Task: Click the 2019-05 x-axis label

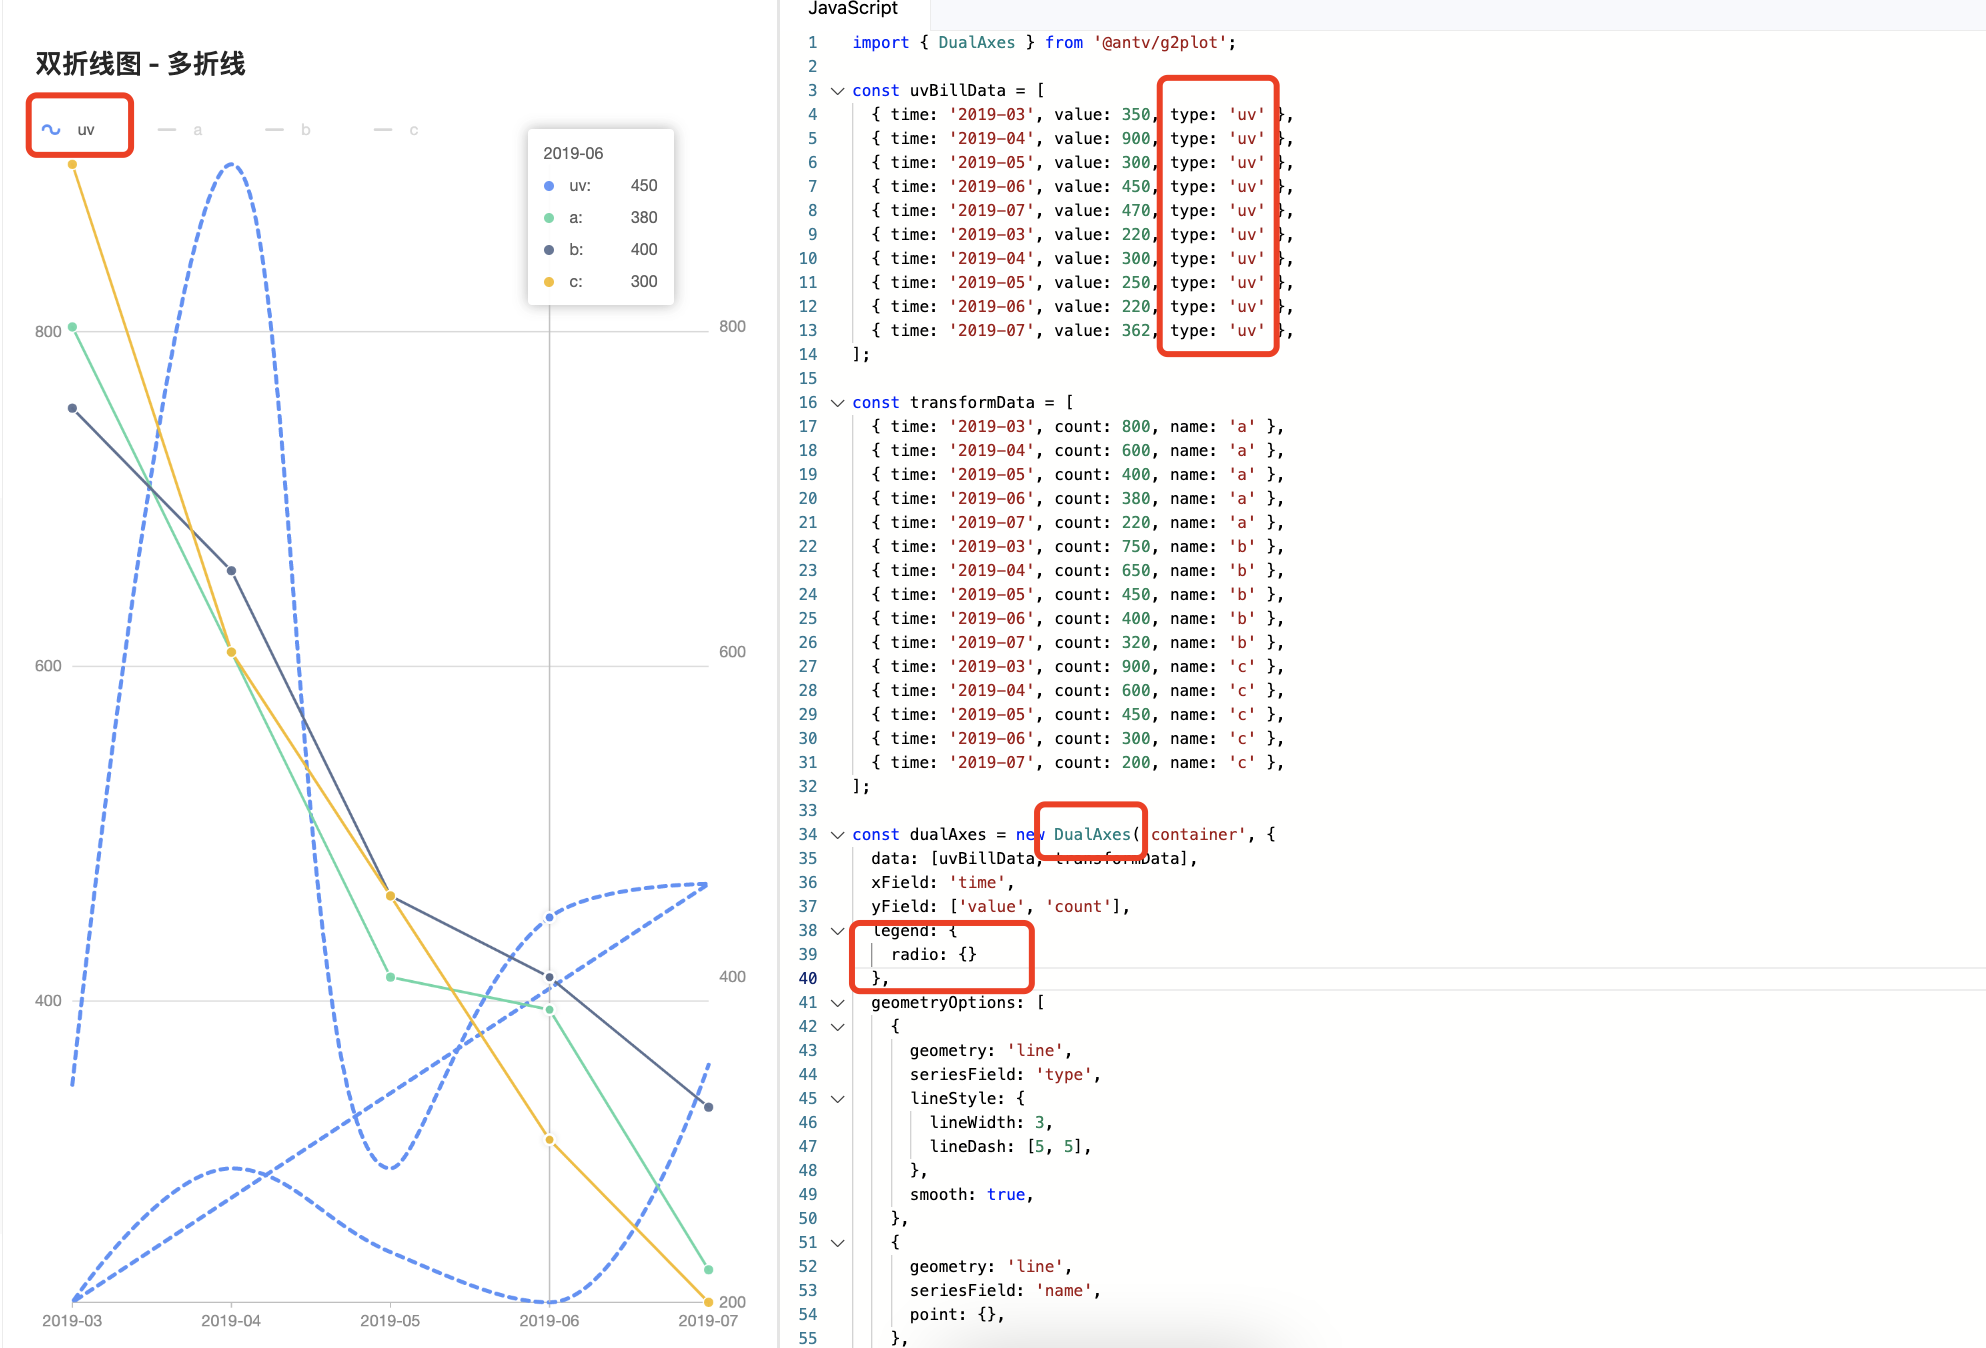Action: click(390, 1321)
